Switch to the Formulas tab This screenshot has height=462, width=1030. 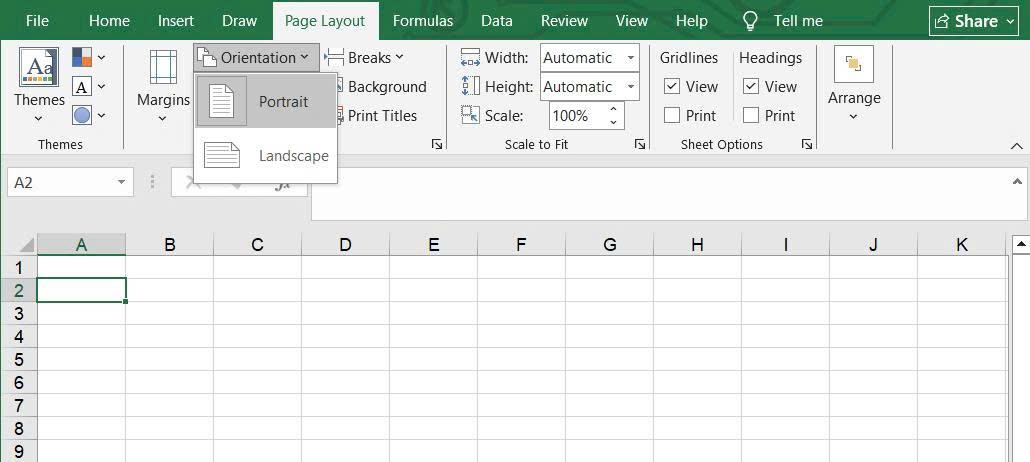tap(423, 20)
